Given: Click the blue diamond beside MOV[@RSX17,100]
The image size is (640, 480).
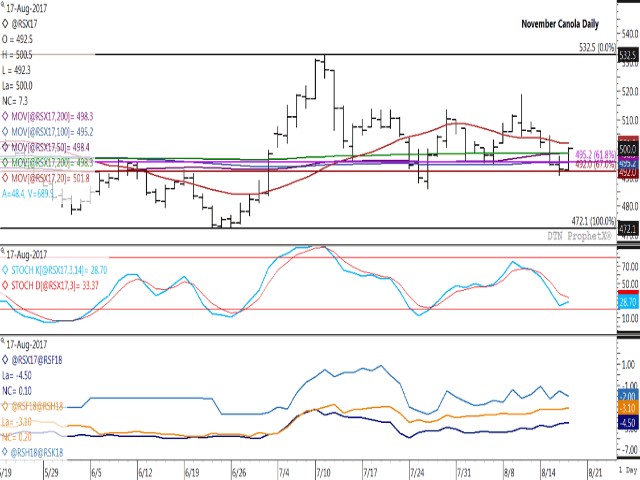Looking at the screenshot, I should [5, 132].
